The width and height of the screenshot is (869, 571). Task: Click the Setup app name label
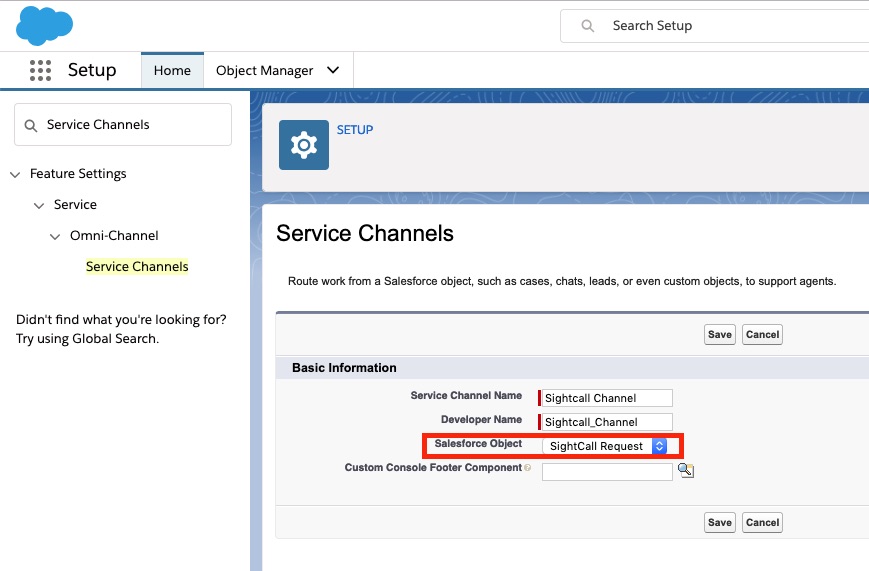(92, 70)
